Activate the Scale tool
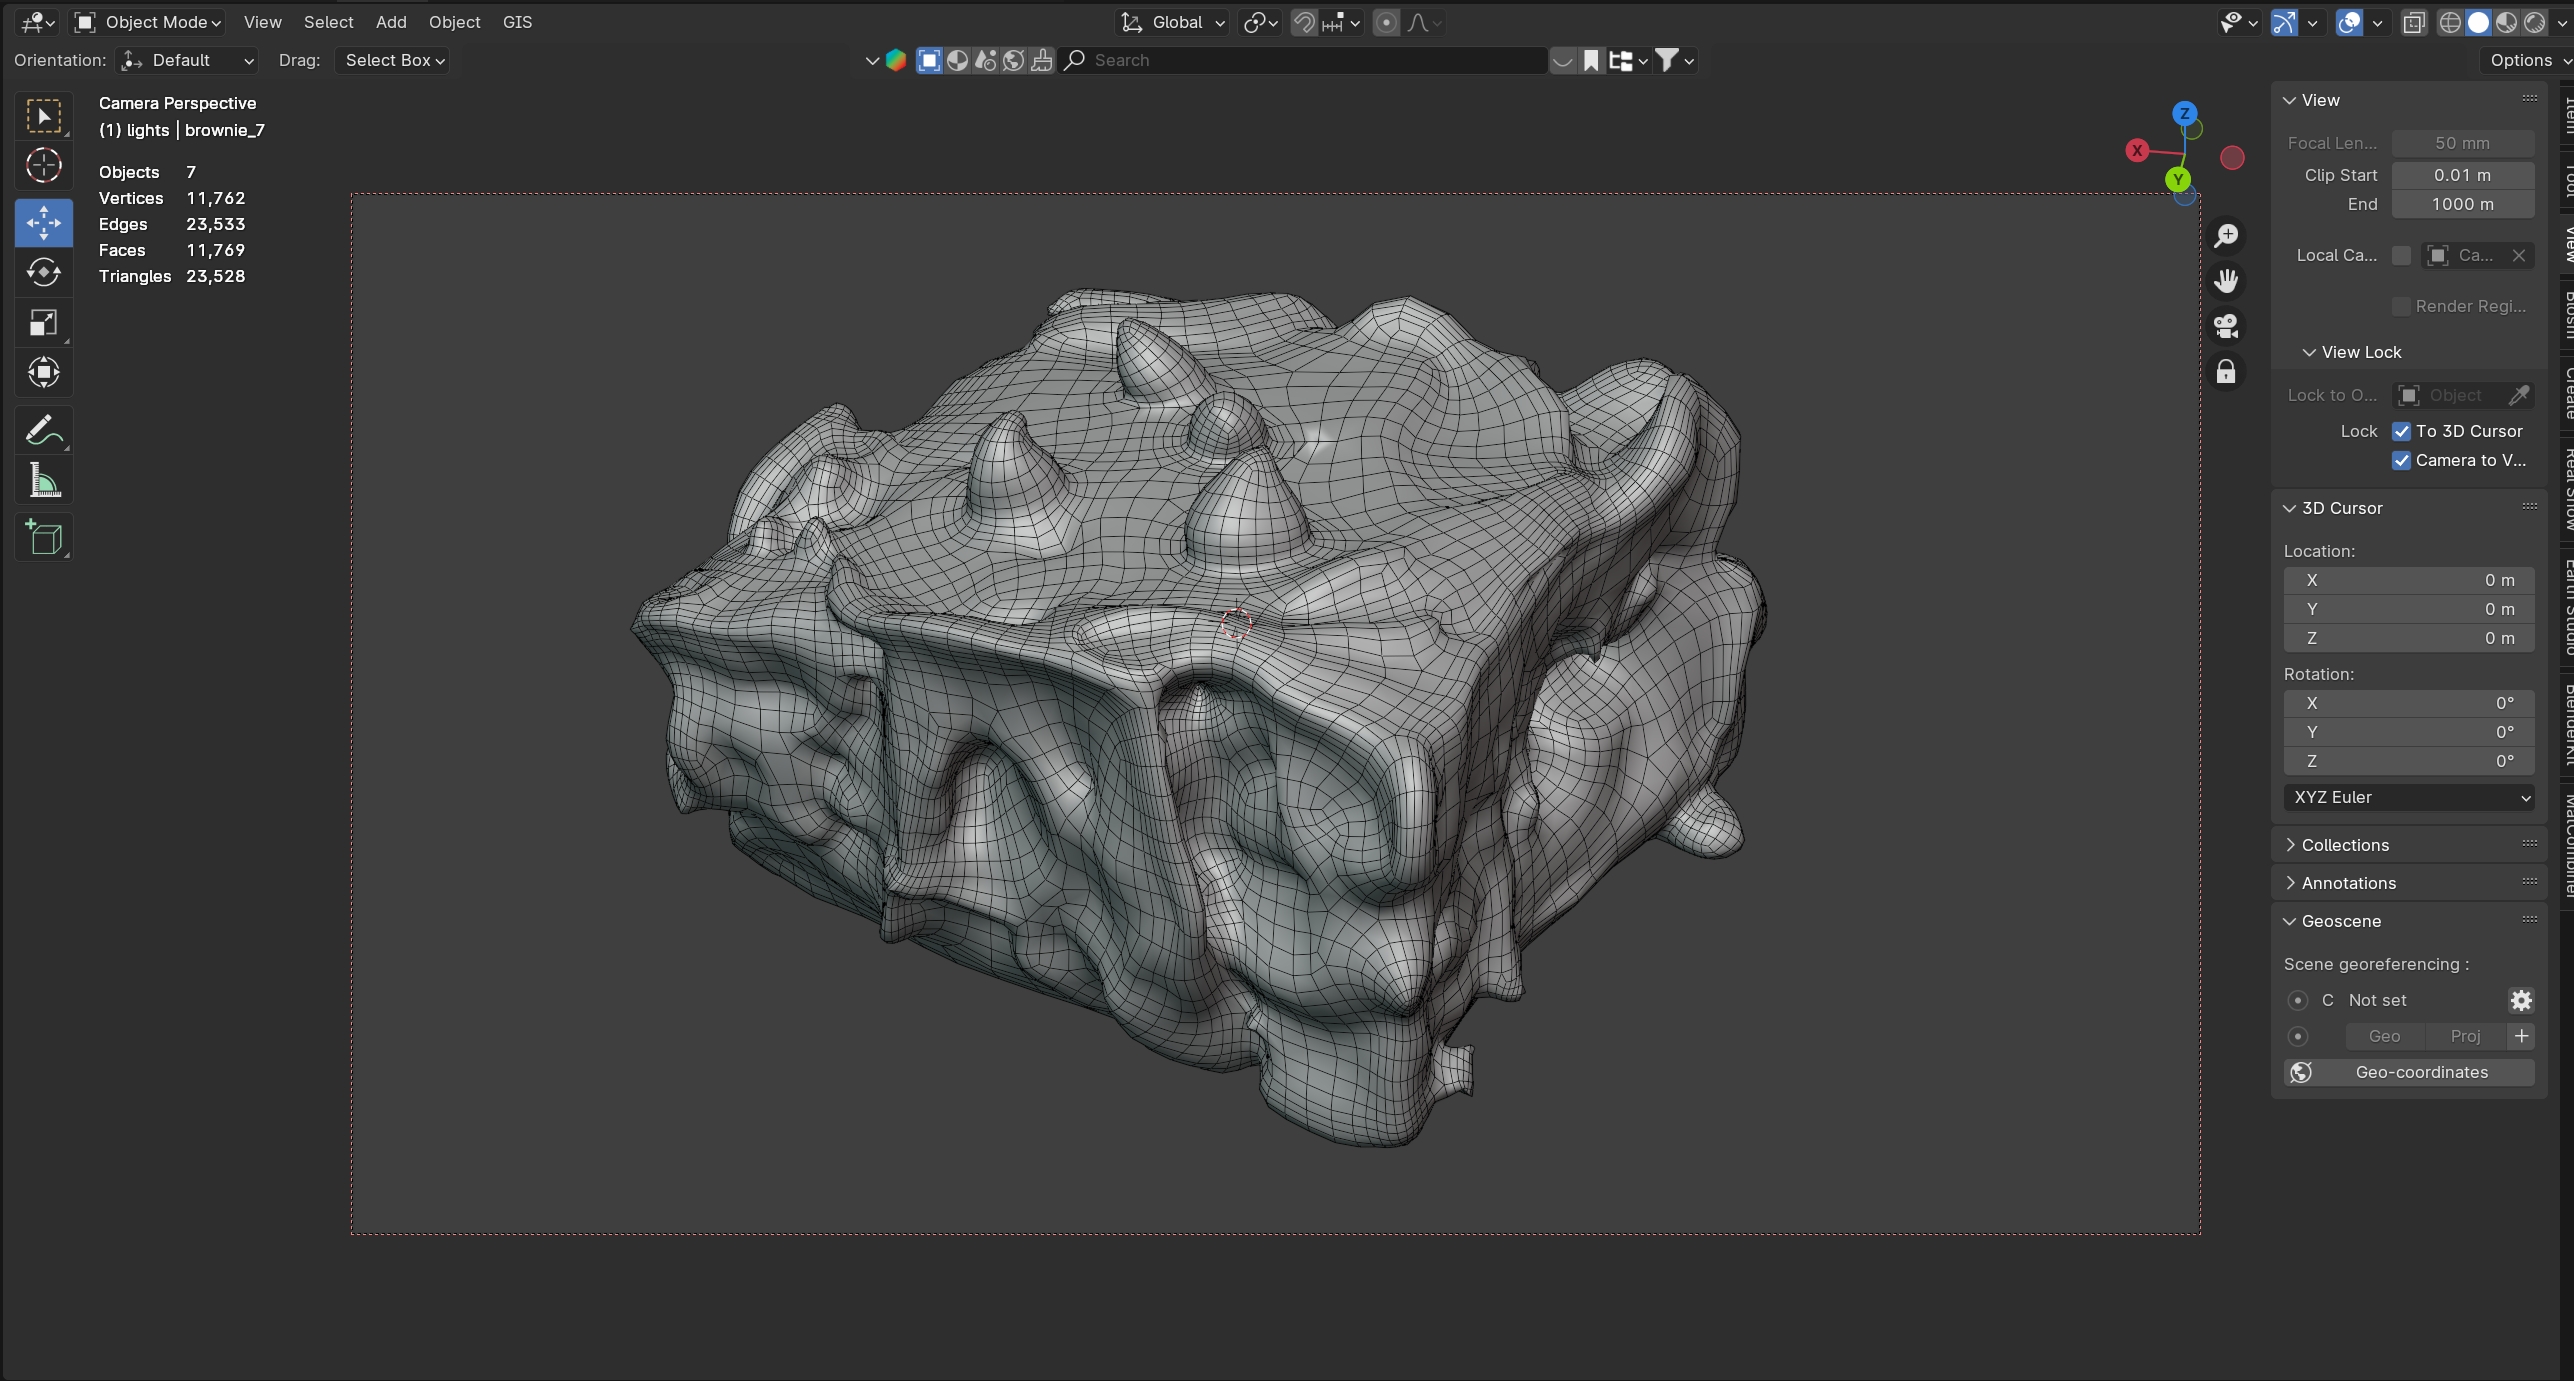Image resolution: width=2574 pixels, height=1381 pixels. coord(43,322)
